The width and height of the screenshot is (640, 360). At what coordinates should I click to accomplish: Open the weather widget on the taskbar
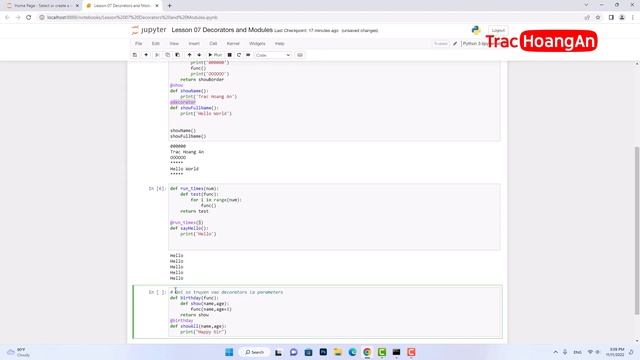(x=18, y=352)
